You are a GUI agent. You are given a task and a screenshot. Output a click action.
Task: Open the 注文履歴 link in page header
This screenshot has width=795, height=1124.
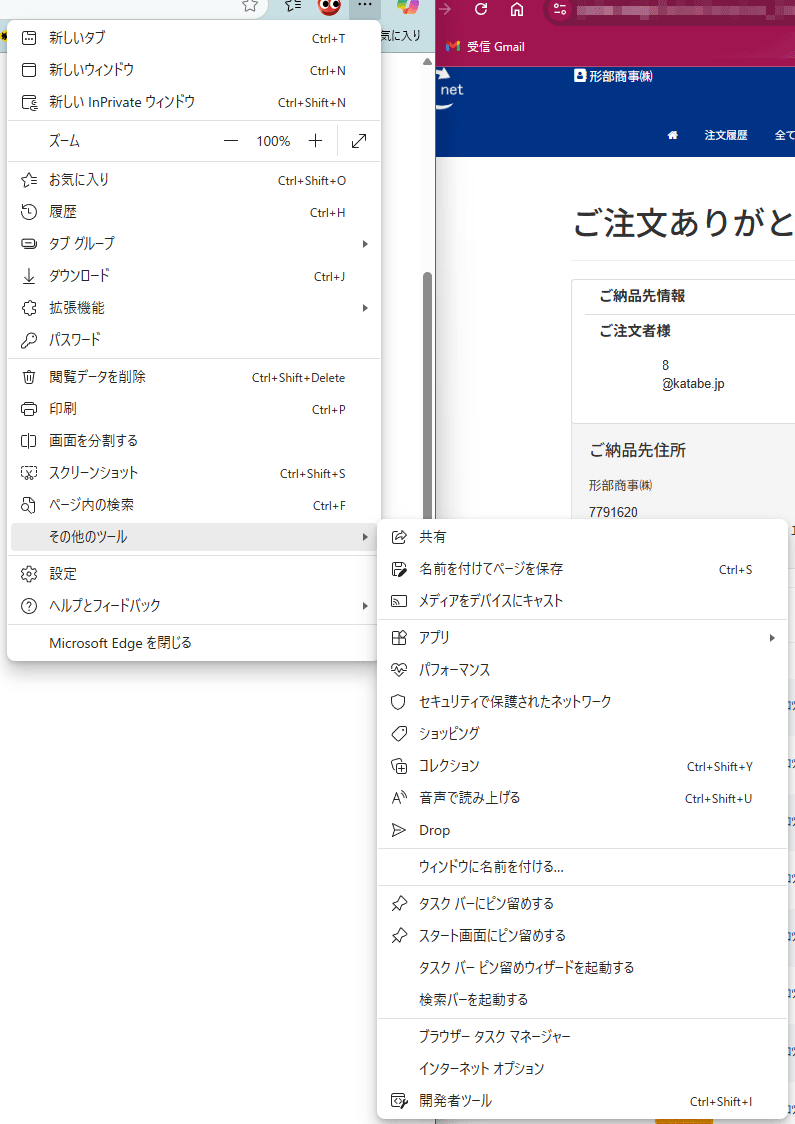726,135
